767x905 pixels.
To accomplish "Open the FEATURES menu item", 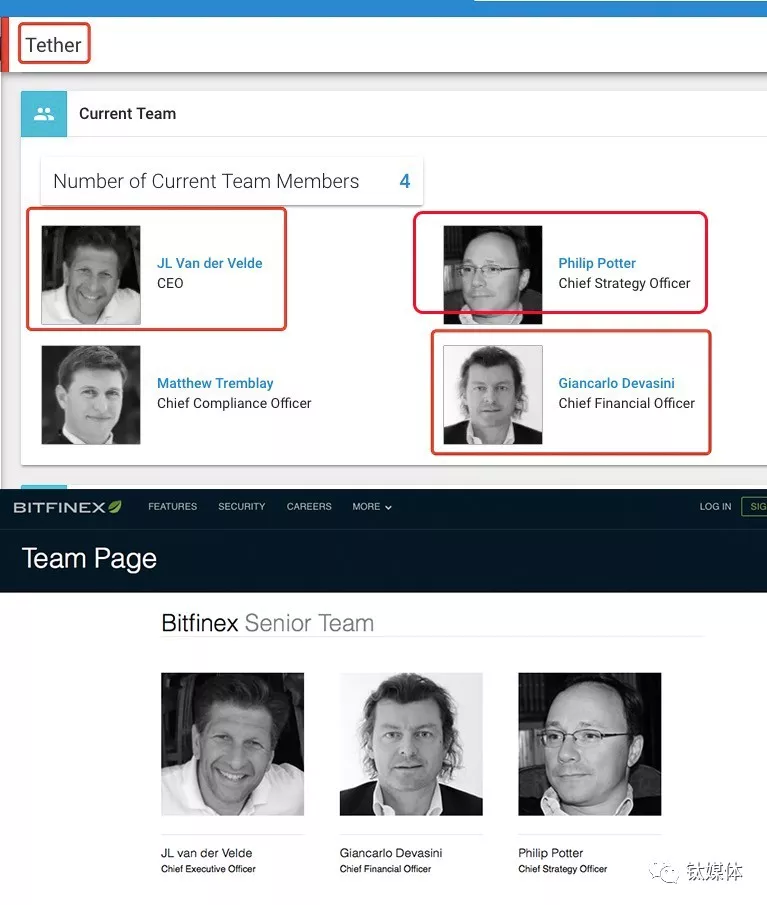I will pos(173,507).
